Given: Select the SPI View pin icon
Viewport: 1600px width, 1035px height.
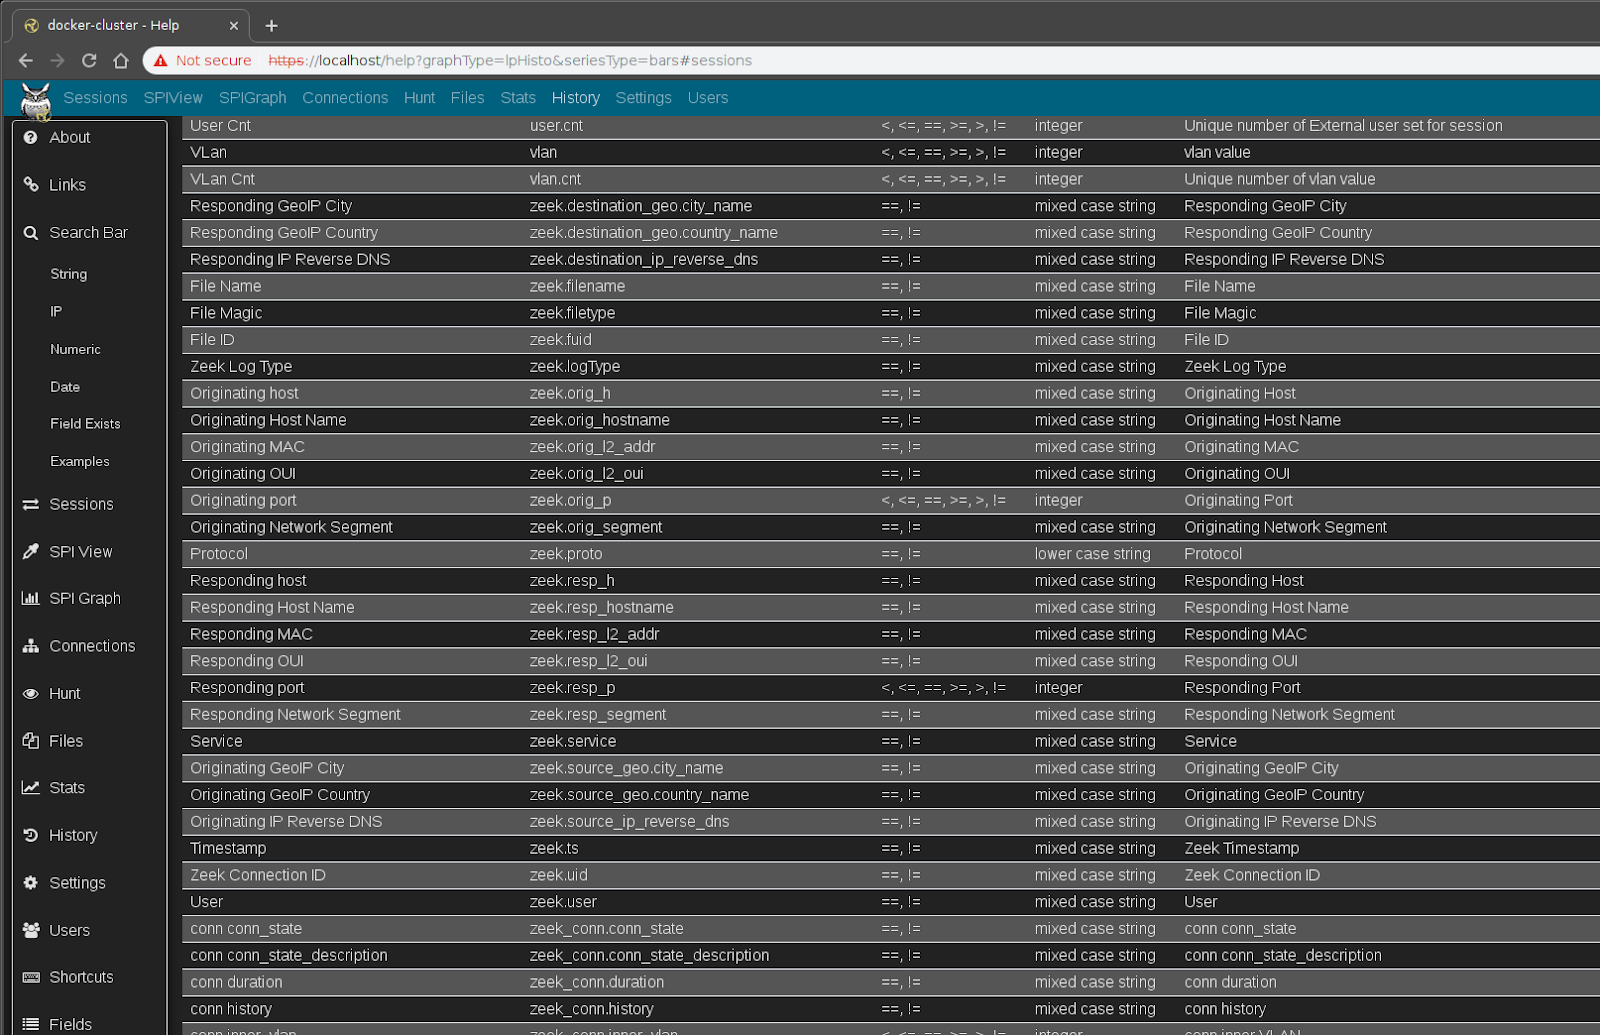Looking at the screenshot, I should click(x=30, y=551).
